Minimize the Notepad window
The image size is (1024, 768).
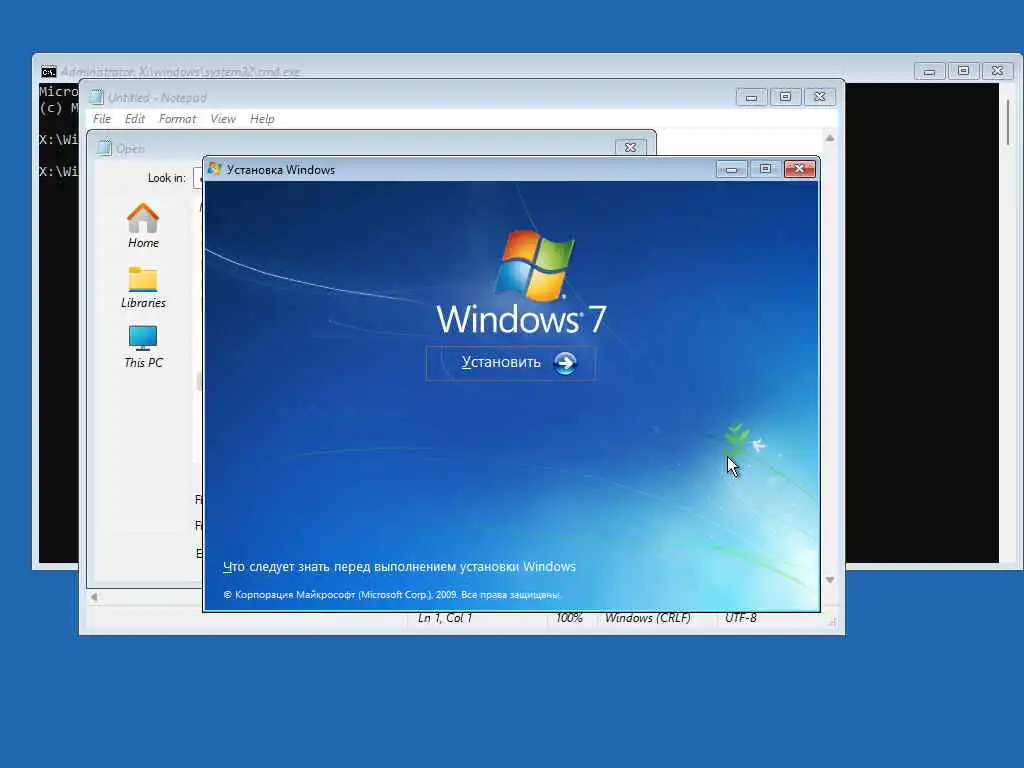[x=752, y=97]
